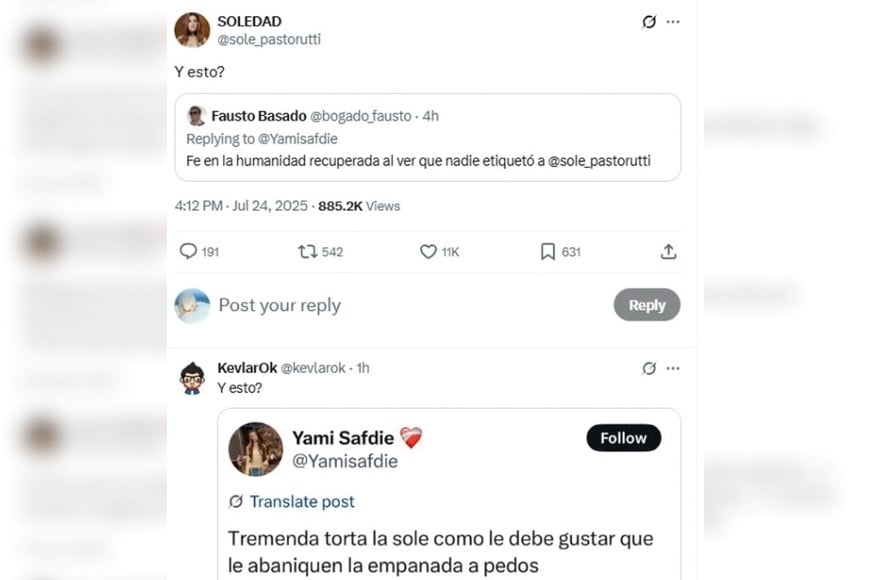
Task: Open the reply composer avatar icon
Action: pos(194,304)
